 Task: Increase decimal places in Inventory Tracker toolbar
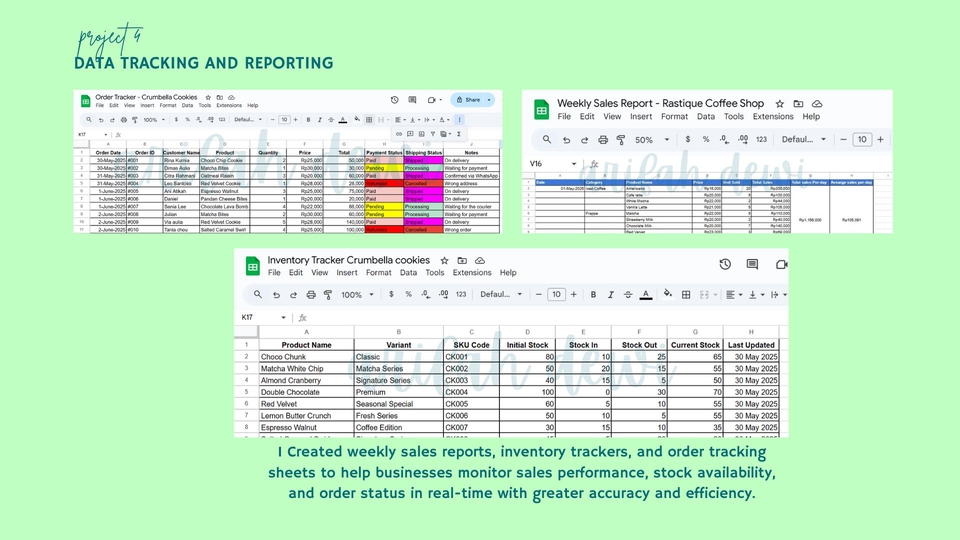[443, 294]
